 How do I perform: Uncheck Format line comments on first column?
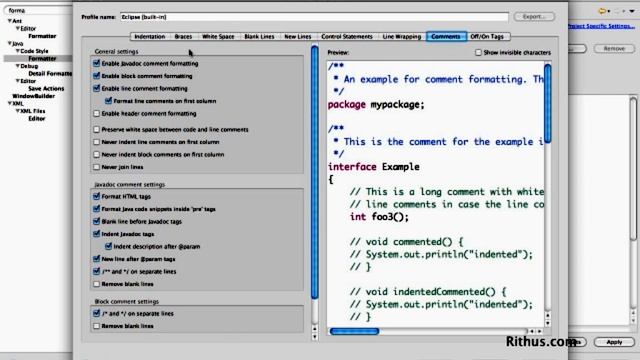(x=109, y=100)
